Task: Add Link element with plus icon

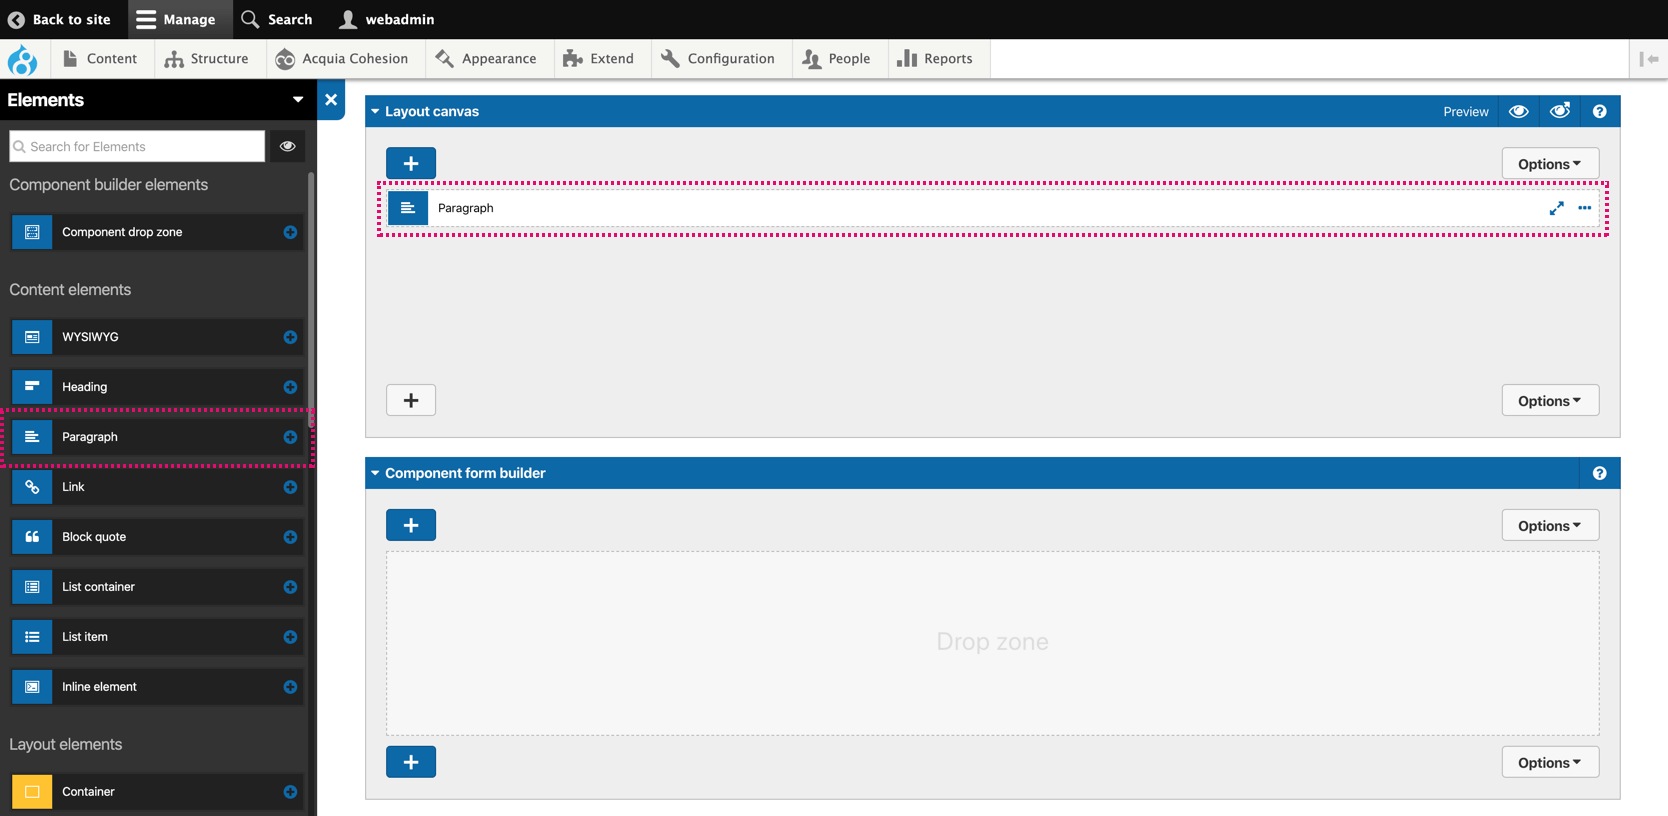Action: point(290,487)
